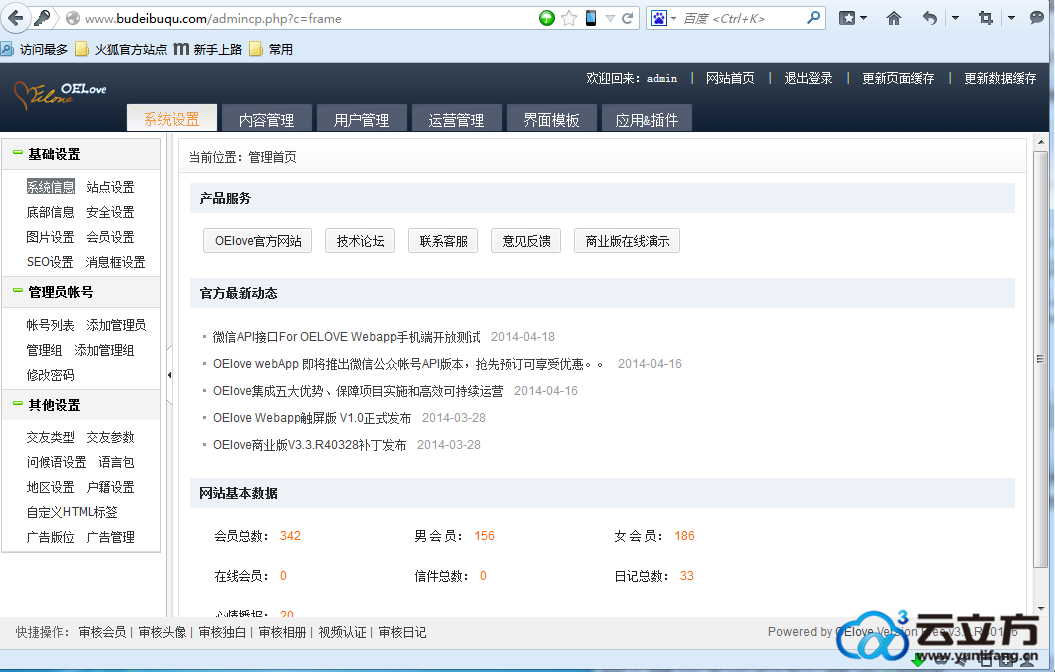Click the browser back arrow button
The width and height of the screenshot is (1055, 672).
click(x=15, y=18)
